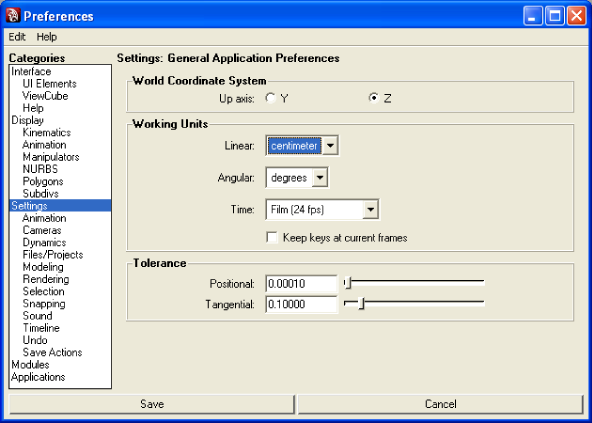Select the Y up axis radio button
The width and height of the screenshot is (592, 423).
270,98
